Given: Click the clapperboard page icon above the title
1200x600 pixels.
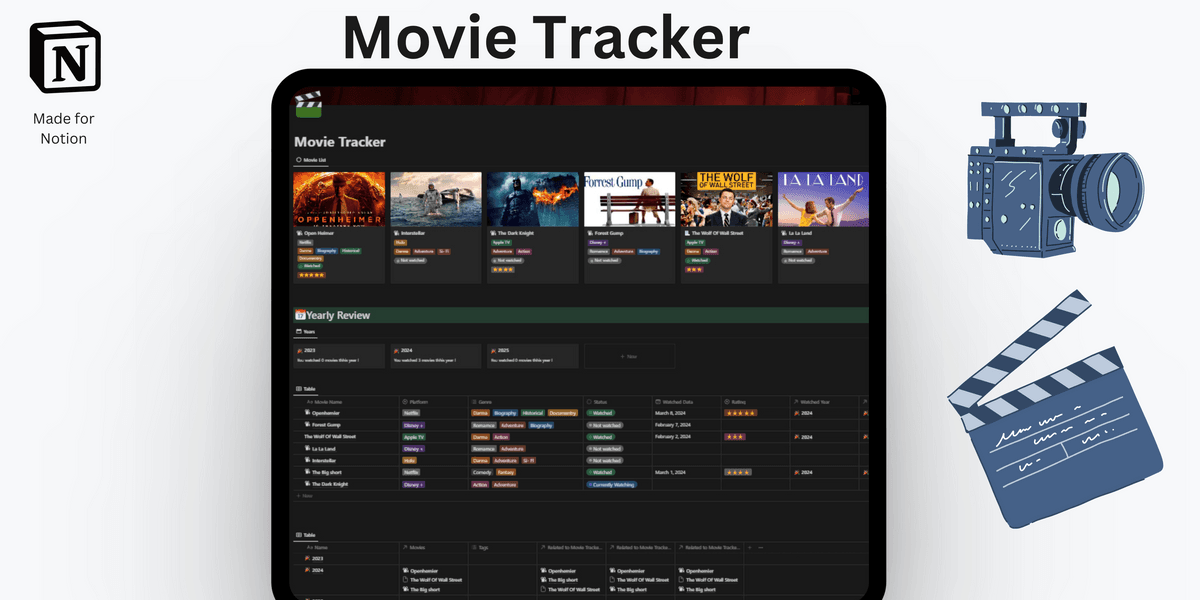Looking at the screenshot, I should pyautogui.click(x=308, y=102).
